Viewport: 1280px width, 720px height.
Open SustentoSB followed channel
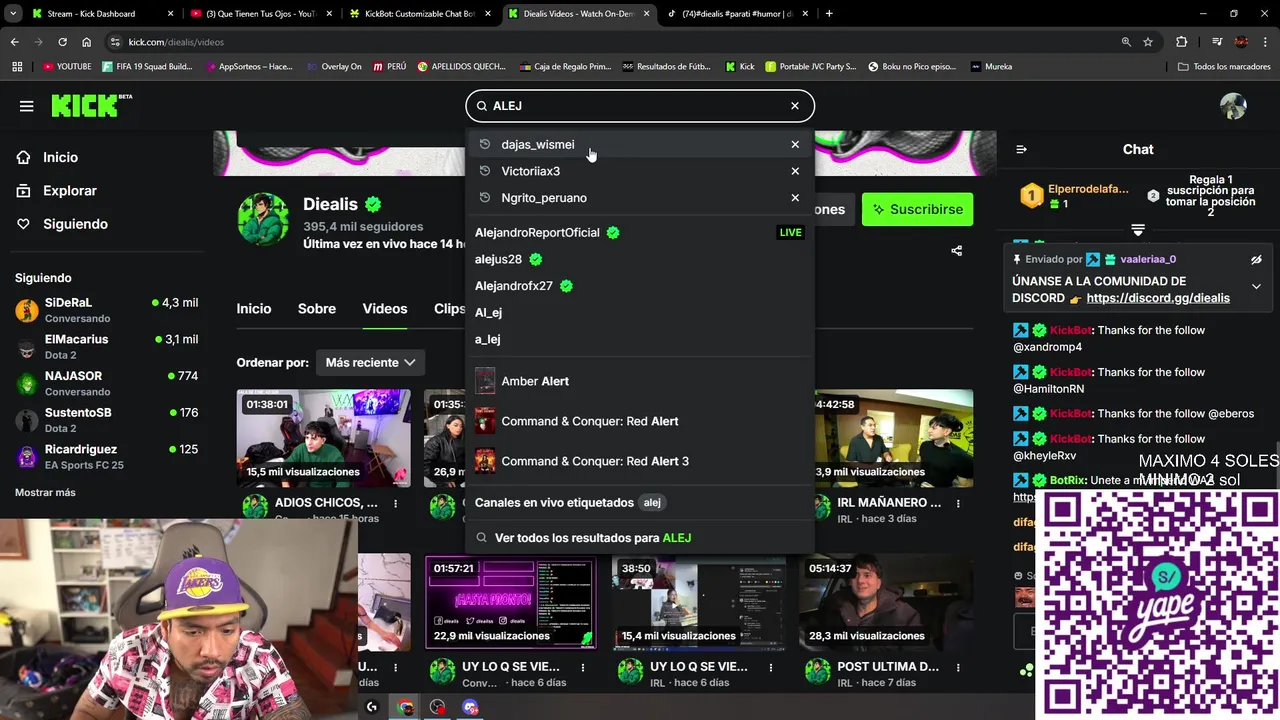click(105, 420)
